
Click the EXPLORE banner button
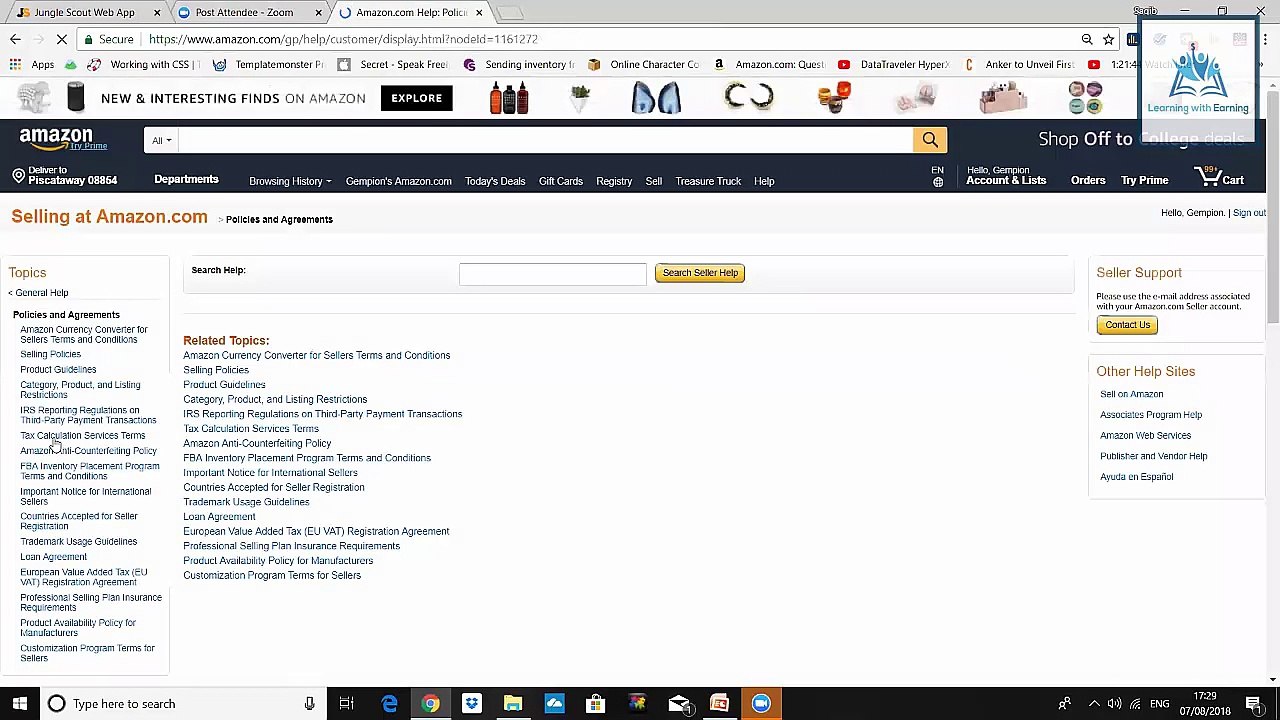click(417, 98)
